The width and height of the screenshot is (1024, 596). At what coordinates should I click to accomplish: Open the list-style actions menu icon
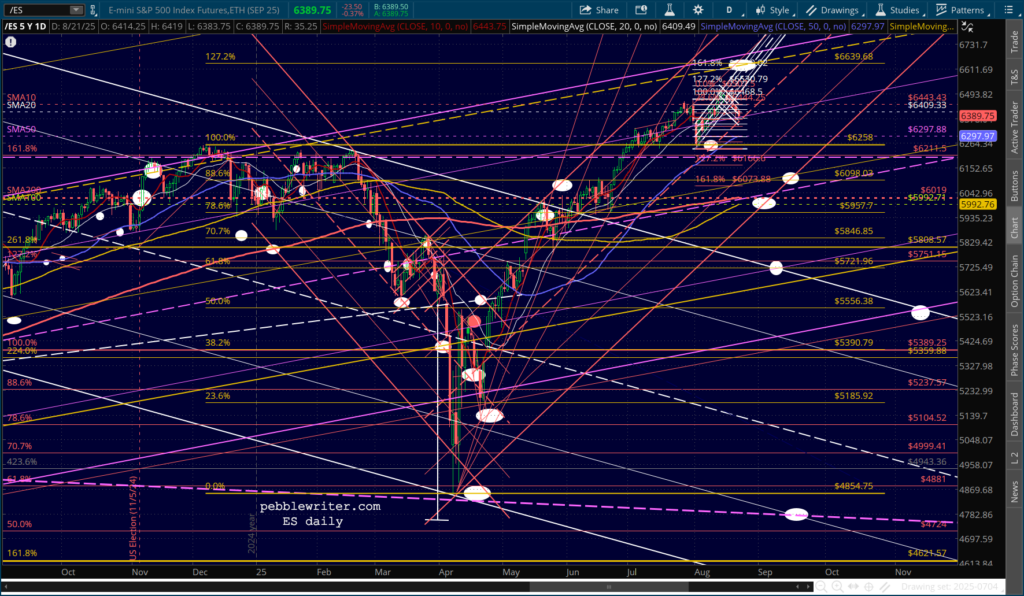pos(1008,10)
